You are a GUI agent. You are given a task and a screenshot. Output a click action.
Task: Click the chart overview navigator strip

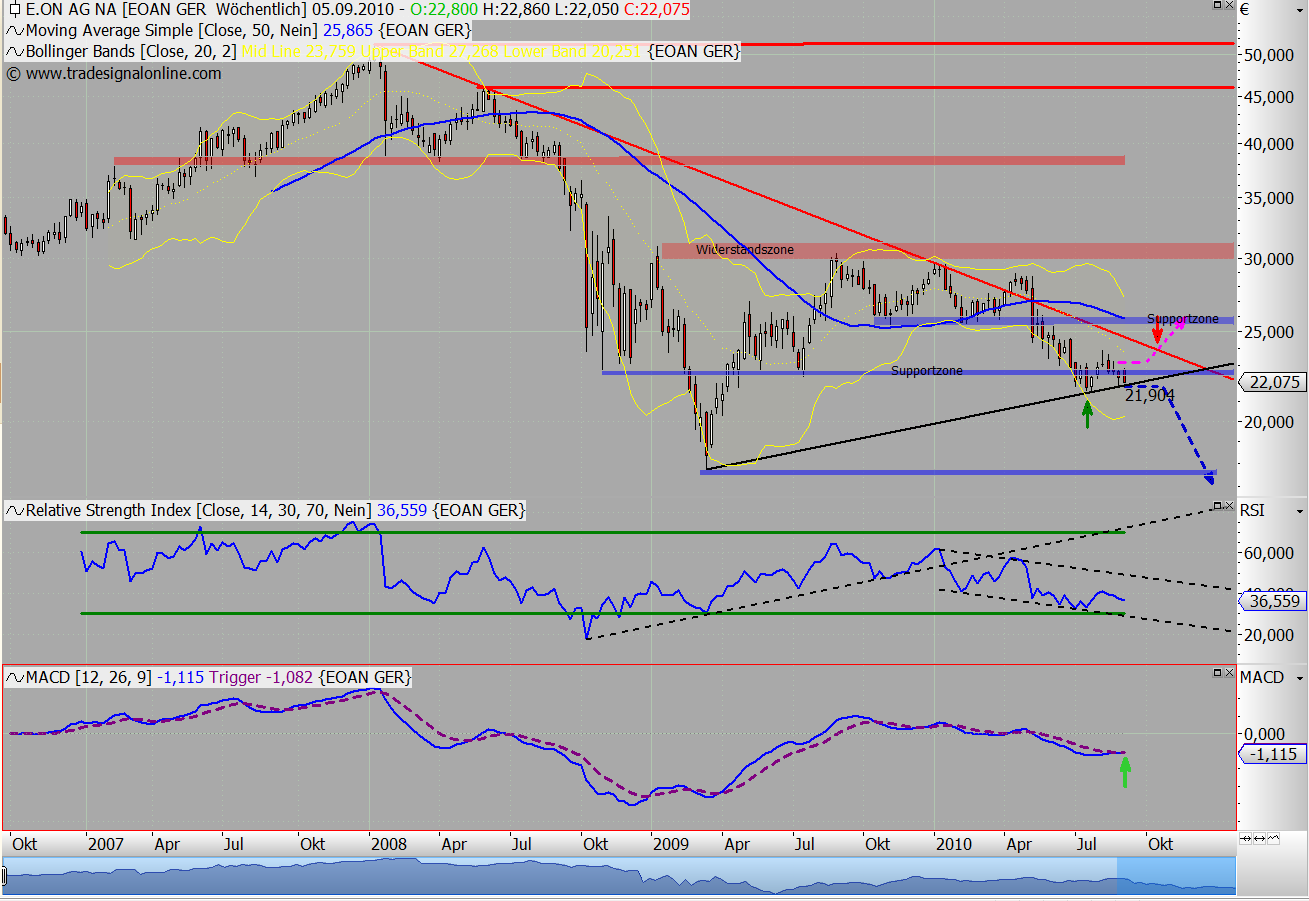click(x=620, y=875)
